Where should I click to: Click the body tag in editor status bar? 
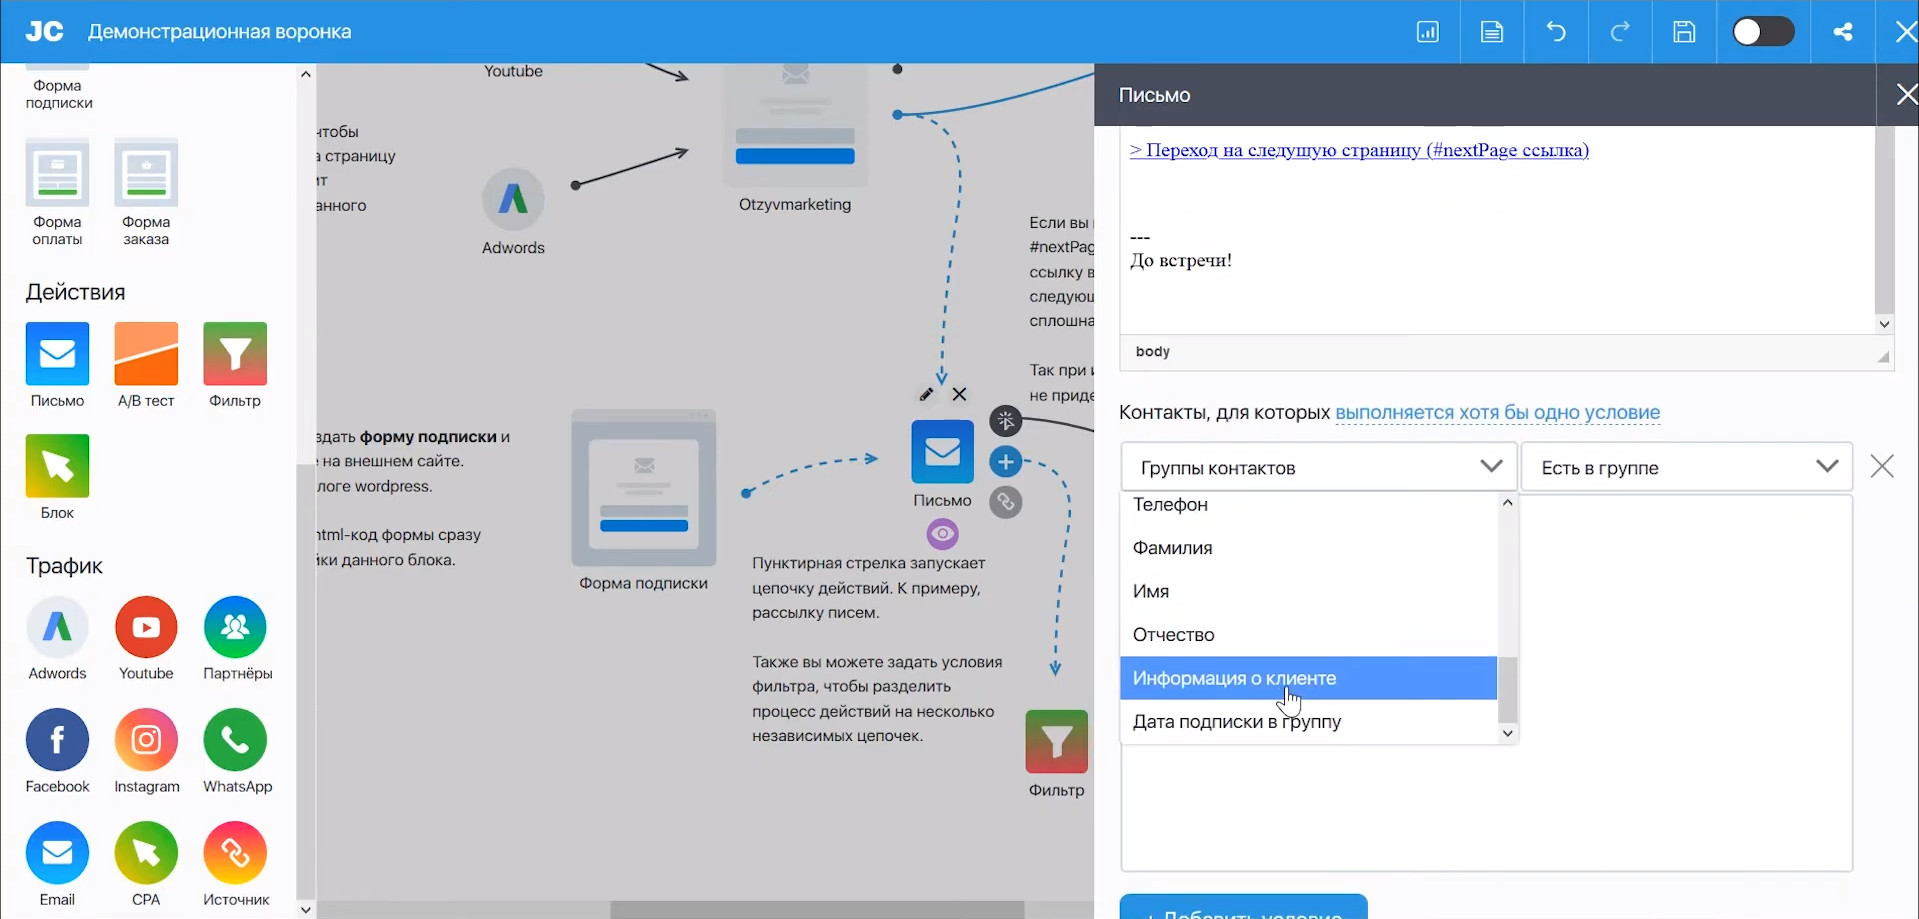[x=1153, y=352]
